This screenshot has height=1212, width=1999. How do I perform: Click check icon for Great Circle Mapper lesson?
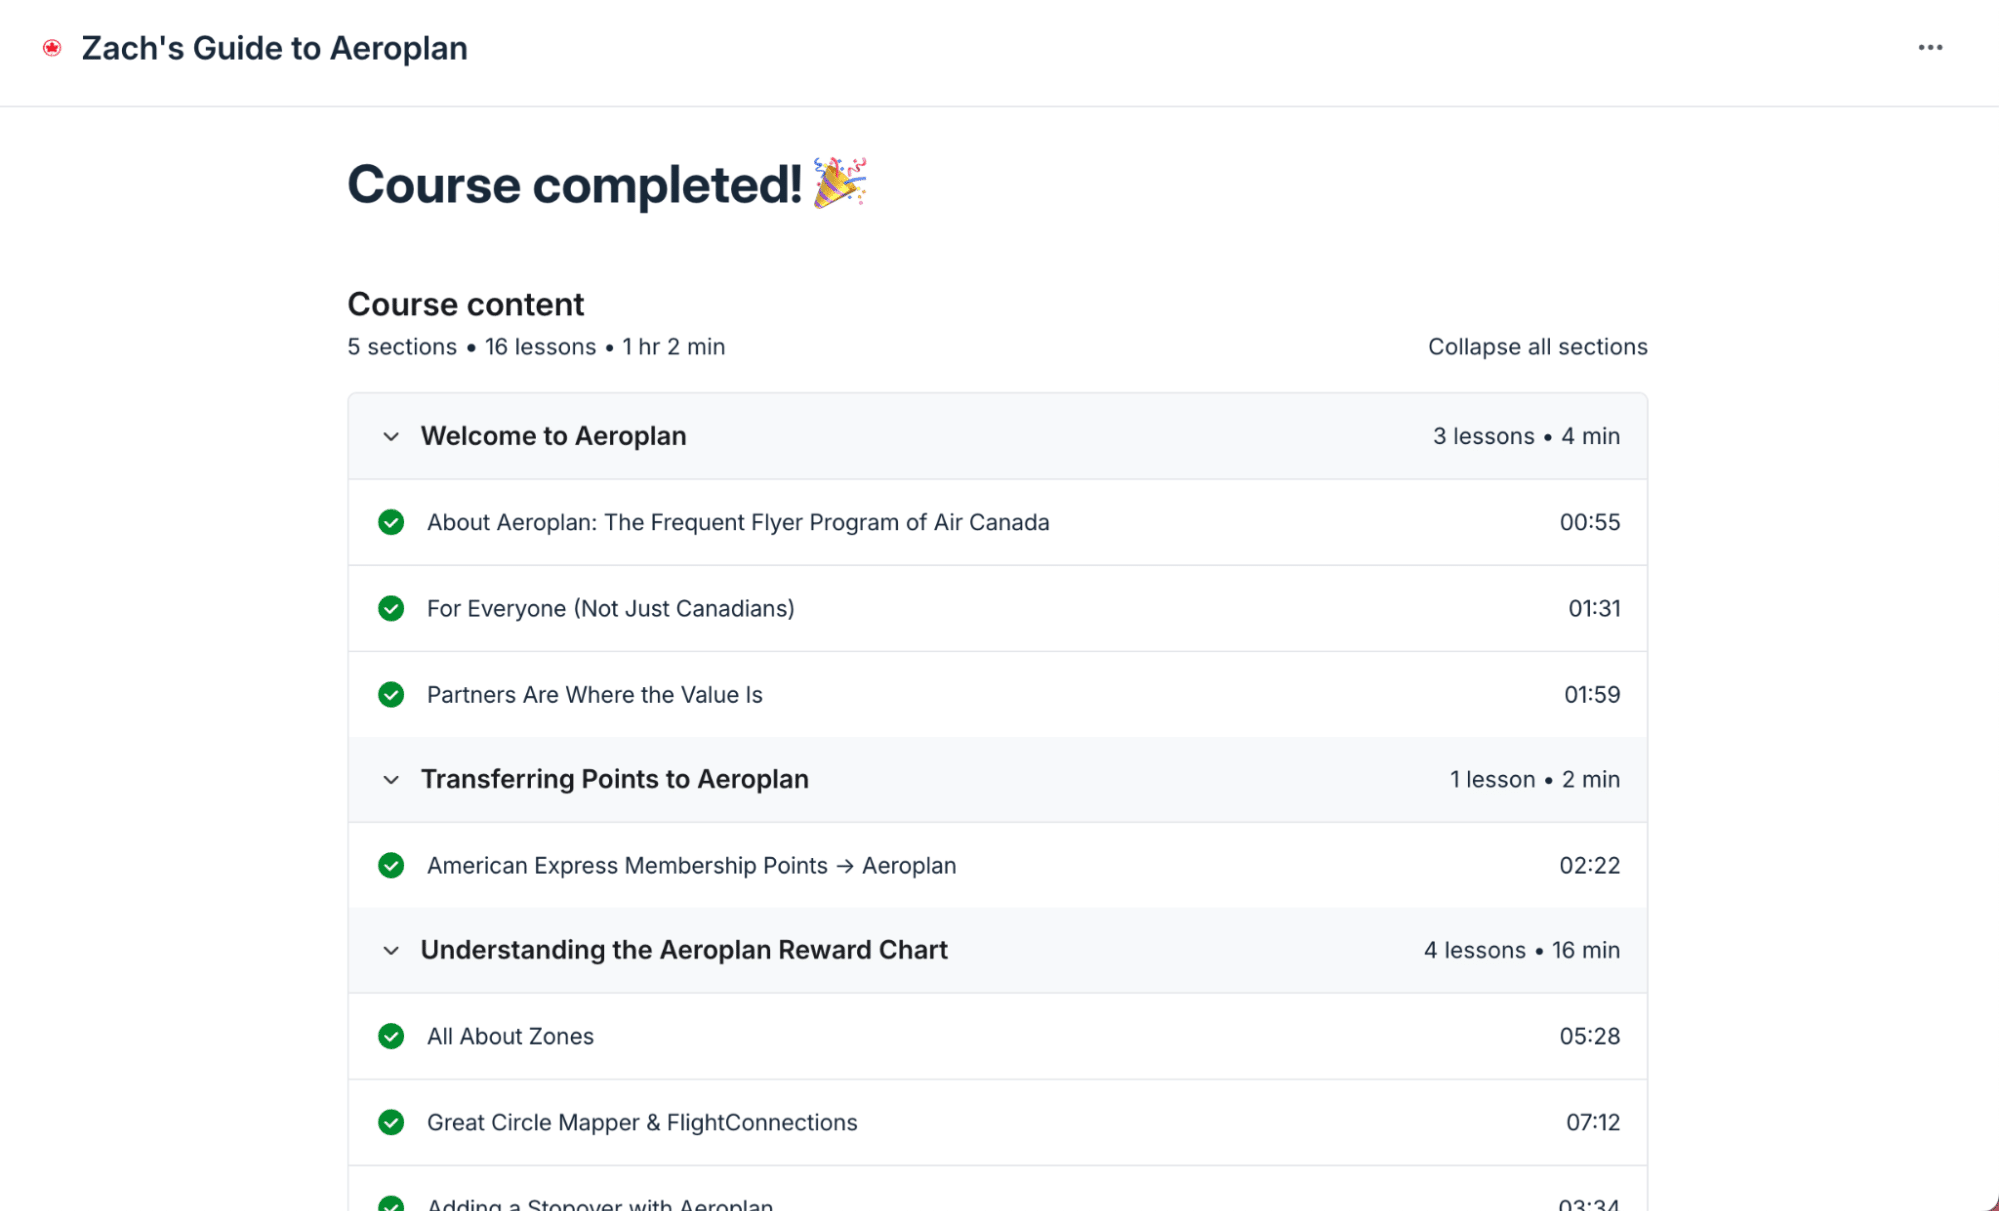pos(391,1122)
